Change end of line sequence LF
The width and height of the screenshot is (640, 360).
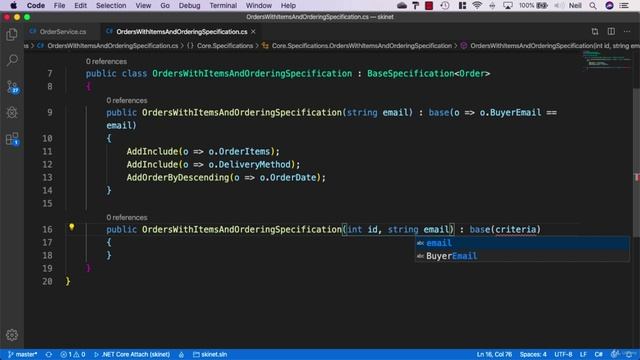click(x=583, y=354)
